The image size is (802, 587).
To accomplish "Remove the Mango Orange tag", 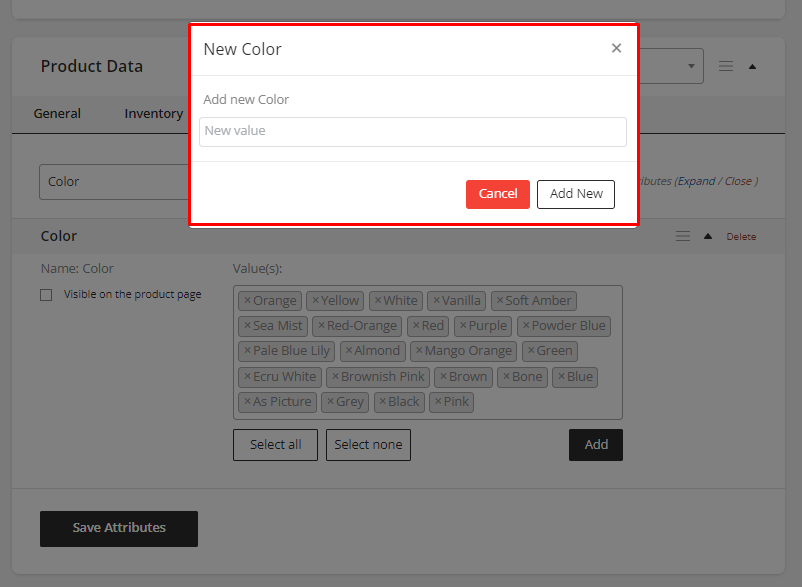I will coord(419,351).
